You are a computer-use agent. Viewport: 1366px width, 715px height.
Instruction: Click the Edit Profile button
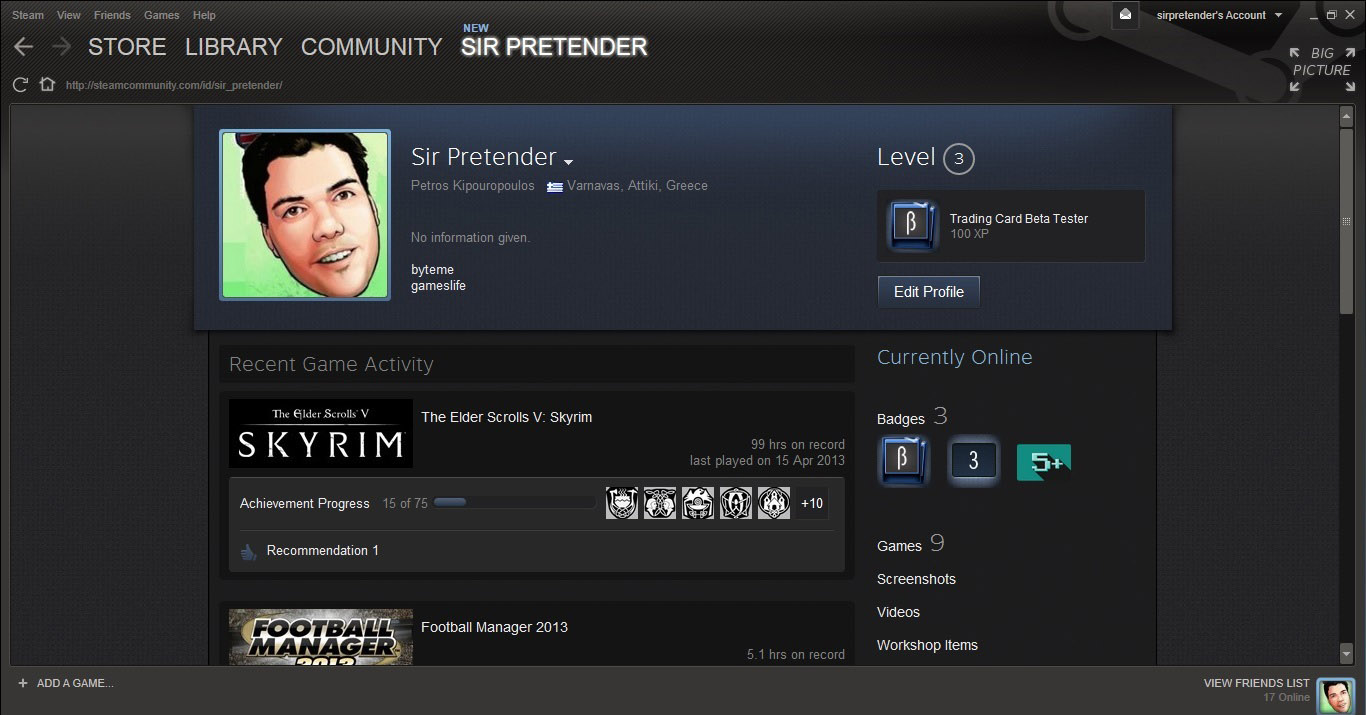(929, 292)
